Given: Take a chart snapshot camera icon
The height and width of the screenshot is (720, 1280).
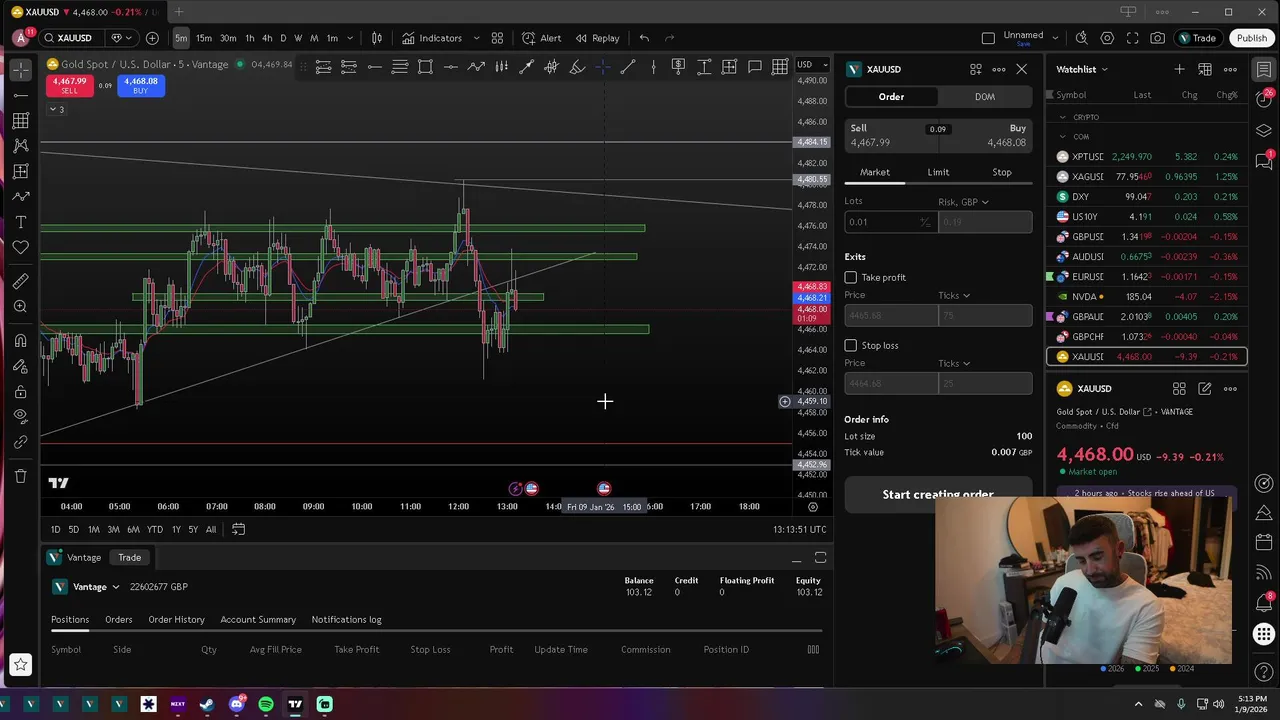Looking at the screenshot, I should click(x=1157, y=38).
